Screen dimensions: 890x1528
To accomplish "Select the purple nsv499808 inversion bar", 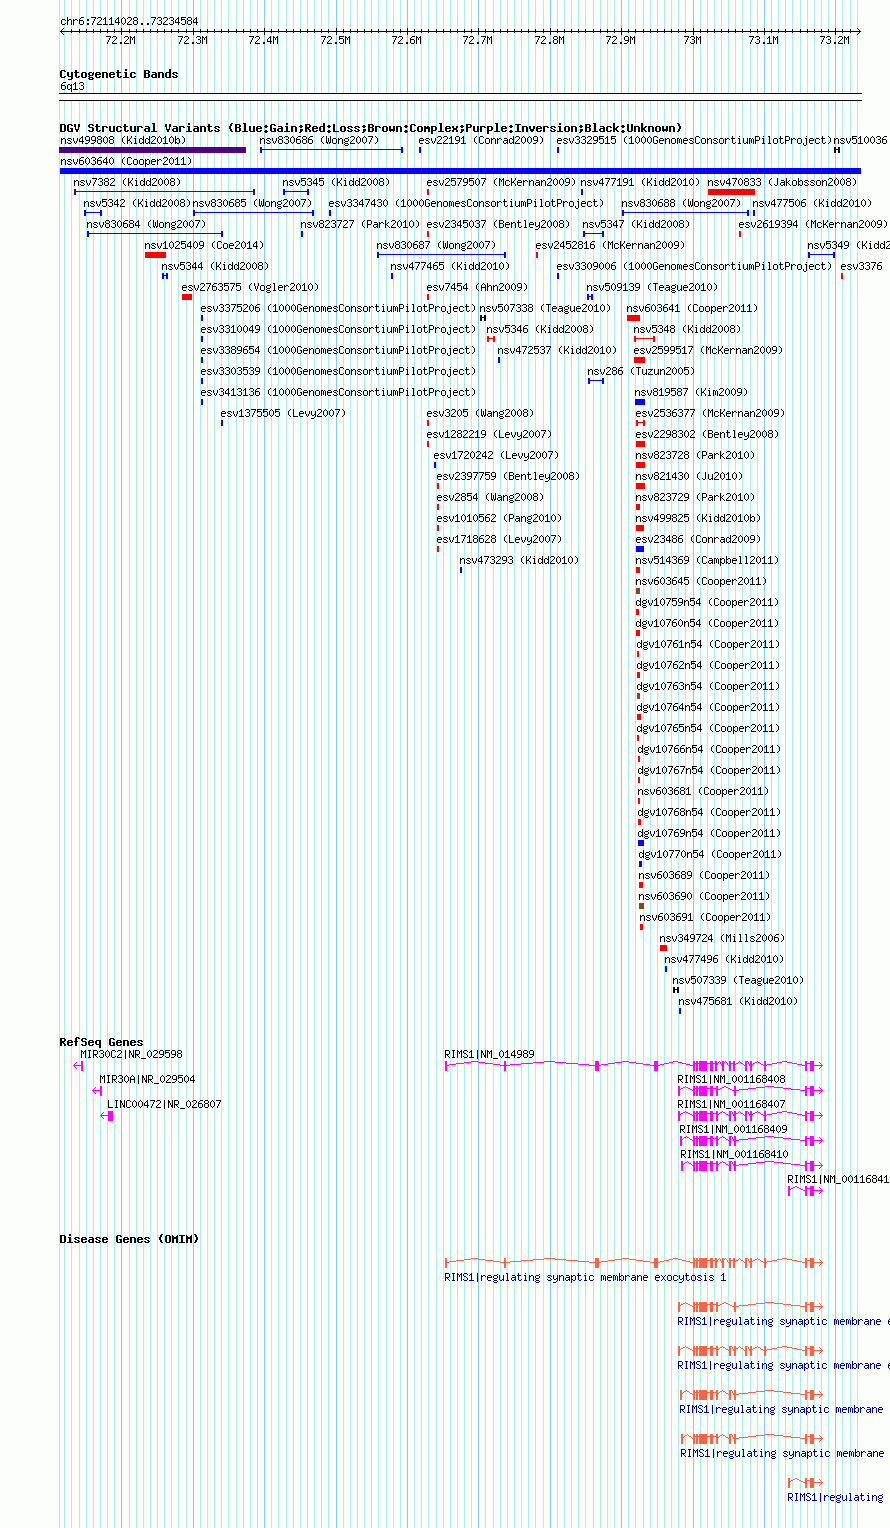I will [153, 150].
